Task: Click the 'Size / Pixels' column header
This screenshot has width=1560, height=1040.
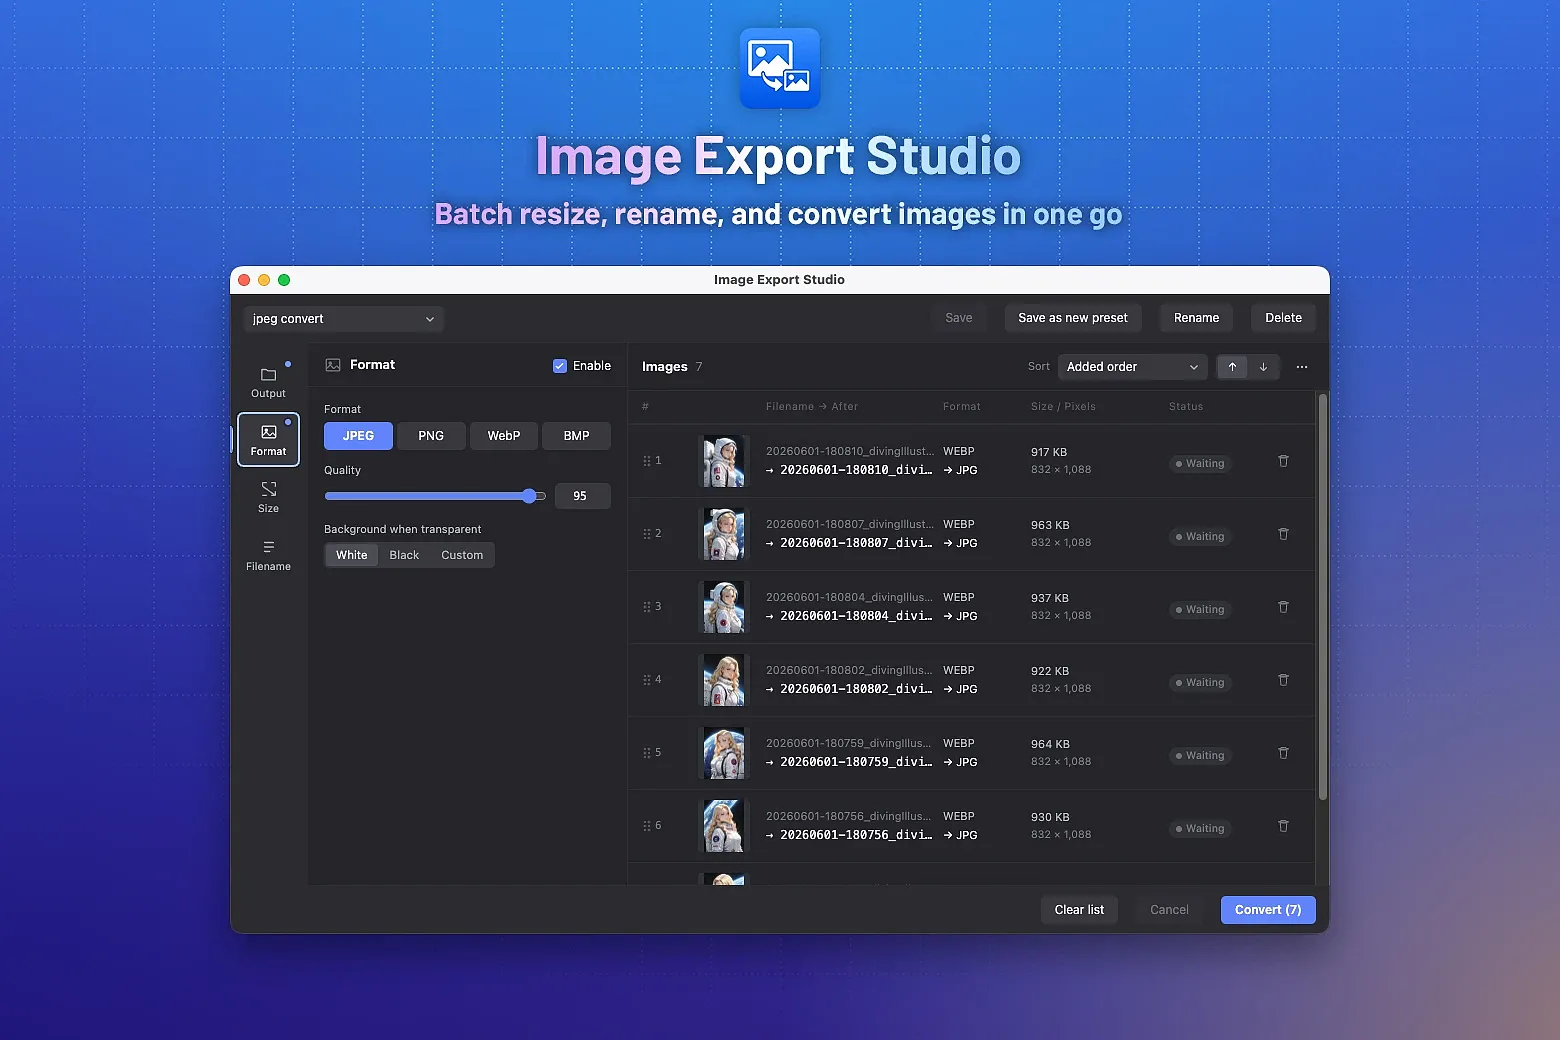Action: click(1063, 407)
